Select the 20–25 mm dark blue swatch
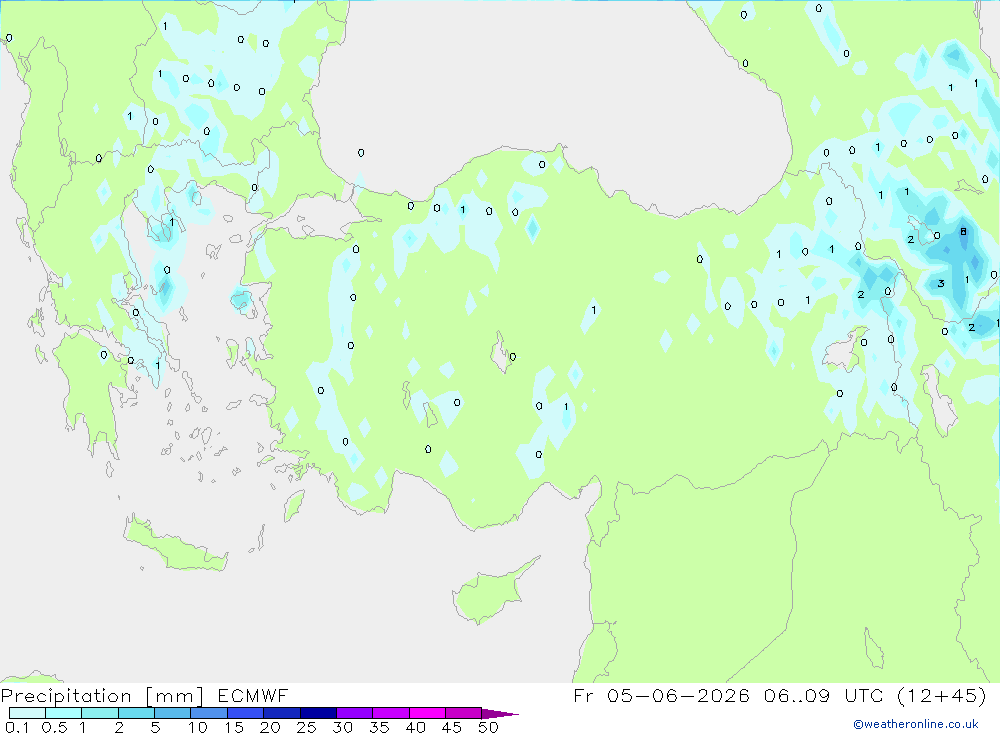The height and width of the screenshot is (733, 1000). (x=282, y=713)
